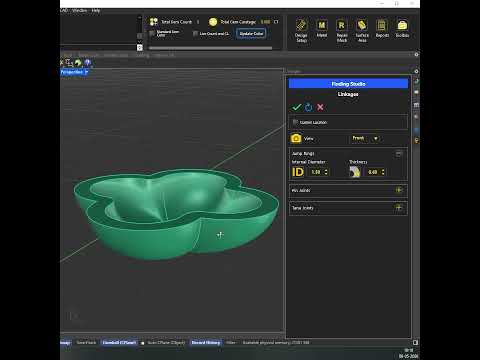Click the yellow ID internal diameter icon
This screenshot has width=480, height=360.
click(x=298, y=172)
